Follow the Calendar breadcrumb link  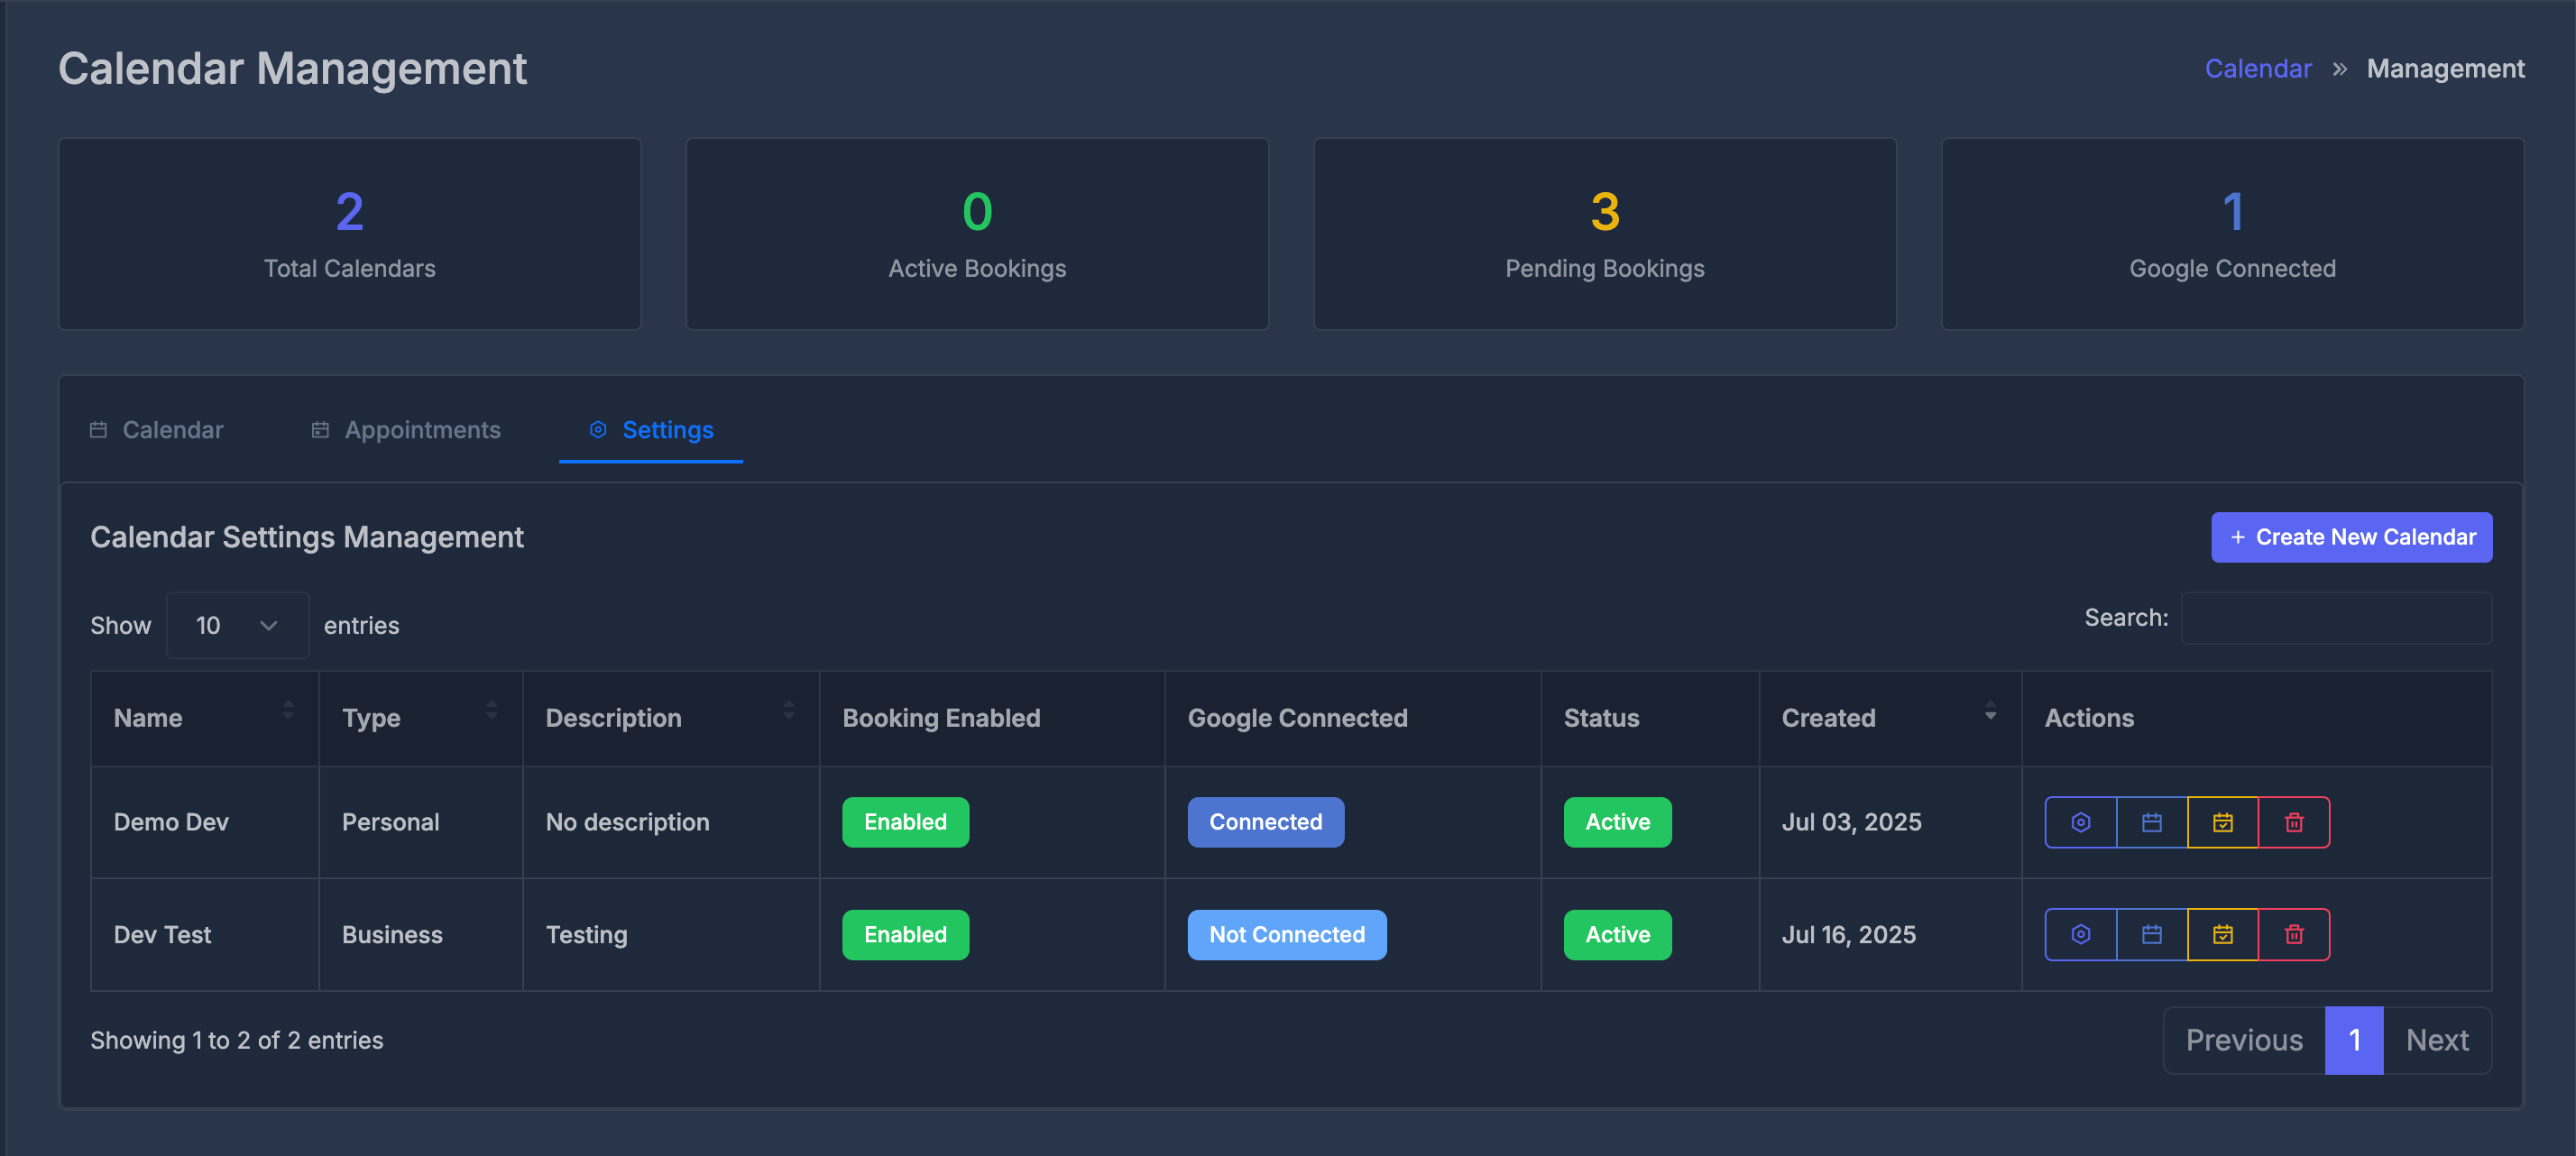click(x=2258, y=69)
